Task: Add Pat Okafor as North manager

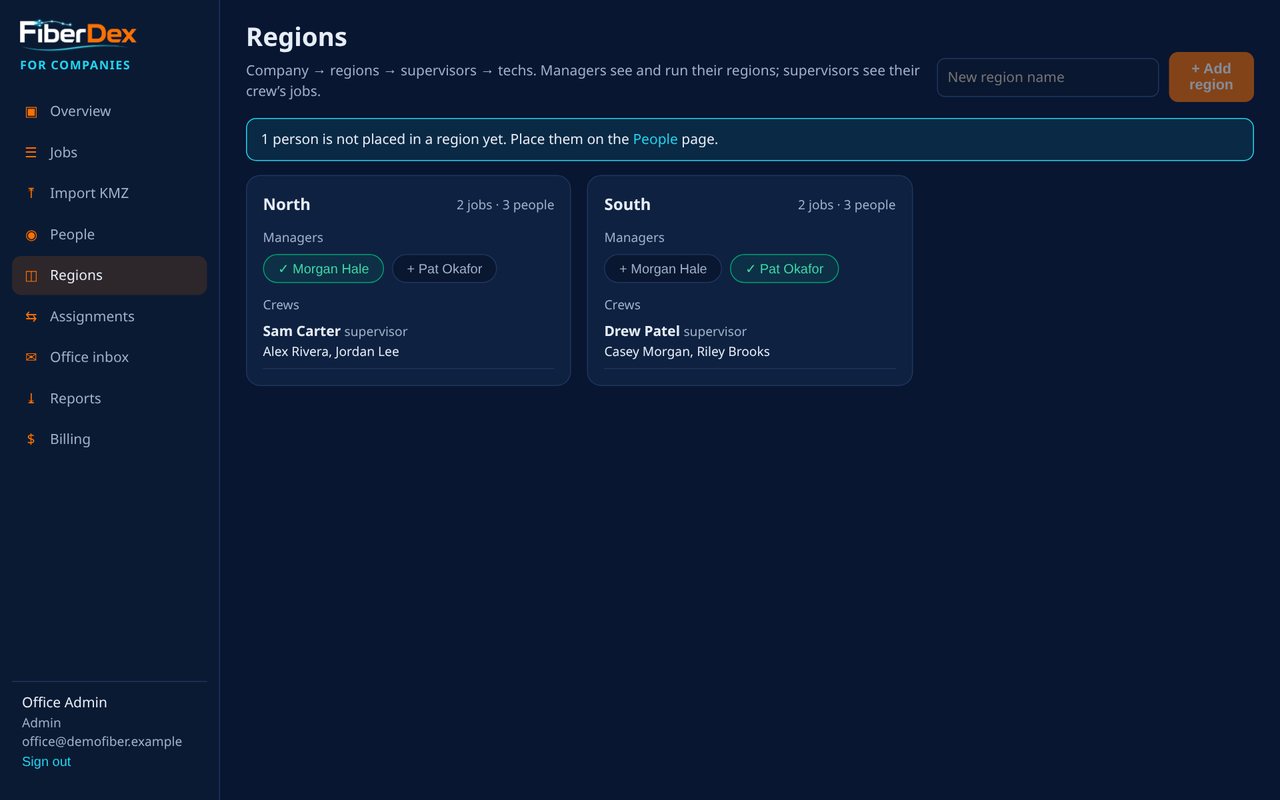Action: pyautogui.click(x=444, y=269)
